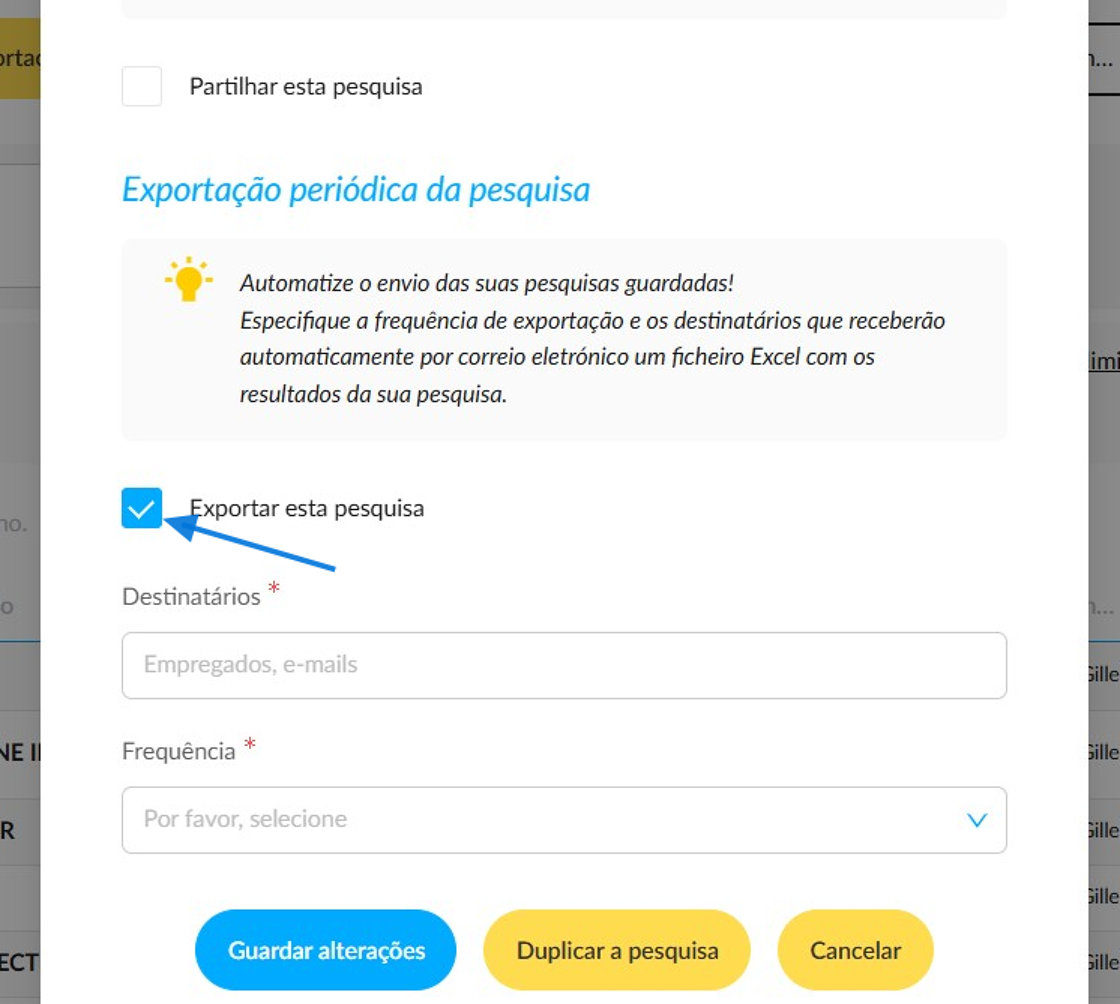Viewport: 1120px width, 1004px height.
Task: Click the Frequência field label
Action: click(x=179, y=752)
